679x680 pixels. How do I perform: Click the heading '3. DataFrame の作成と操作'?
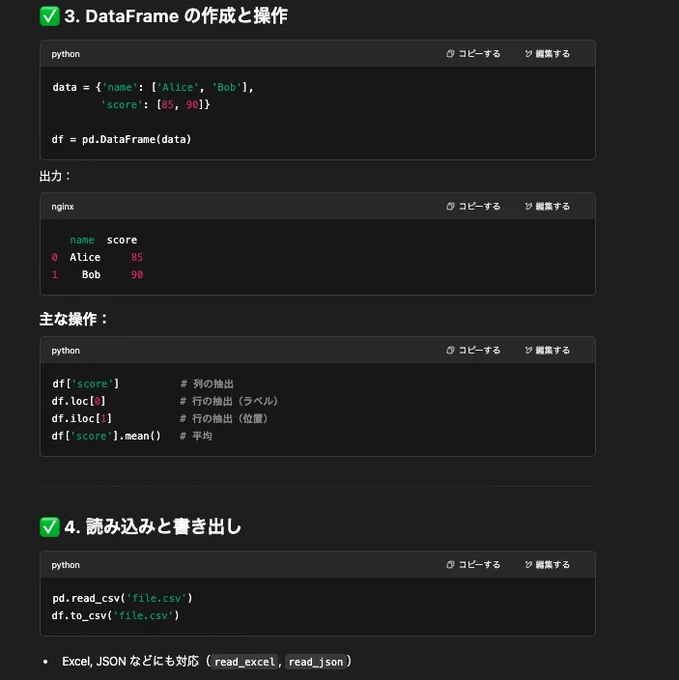click(176, 16)
